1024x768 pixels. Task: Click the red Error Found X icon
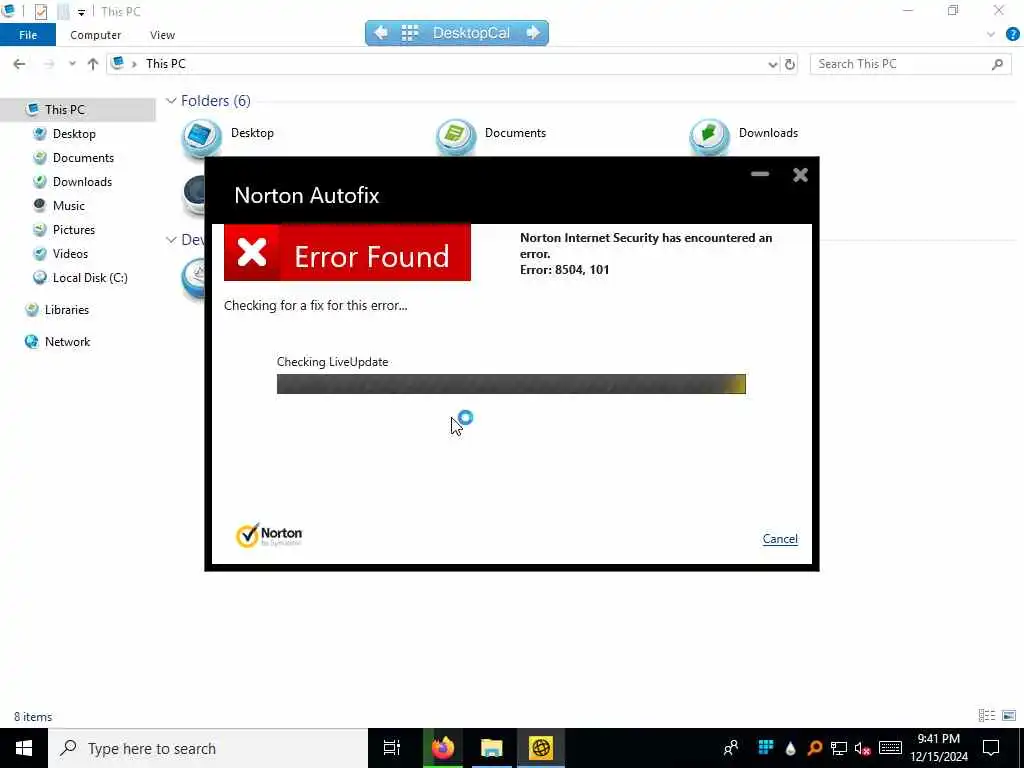click(251, 253)
